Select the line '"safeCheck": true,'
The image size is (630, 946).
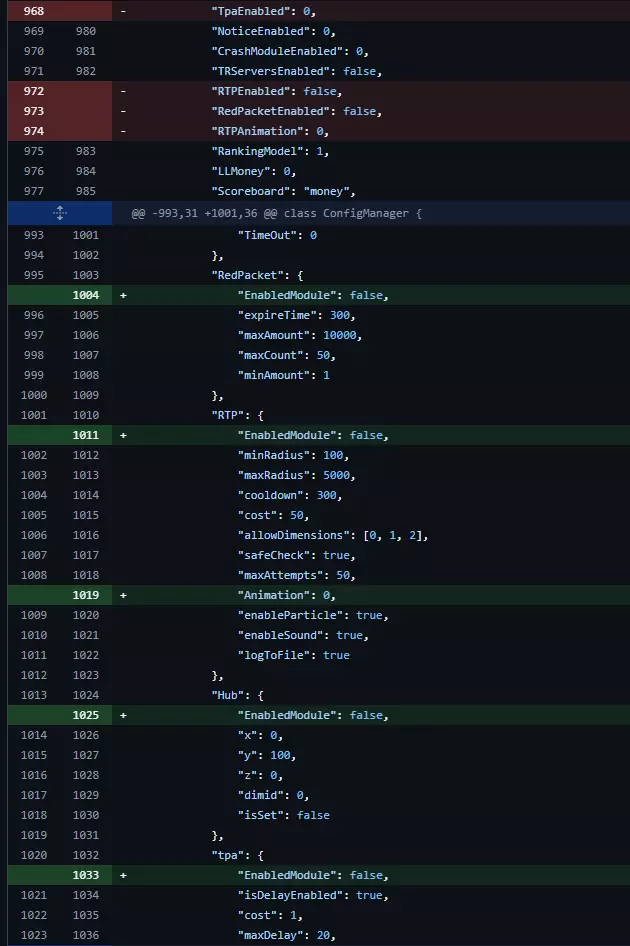click(296, 554)
